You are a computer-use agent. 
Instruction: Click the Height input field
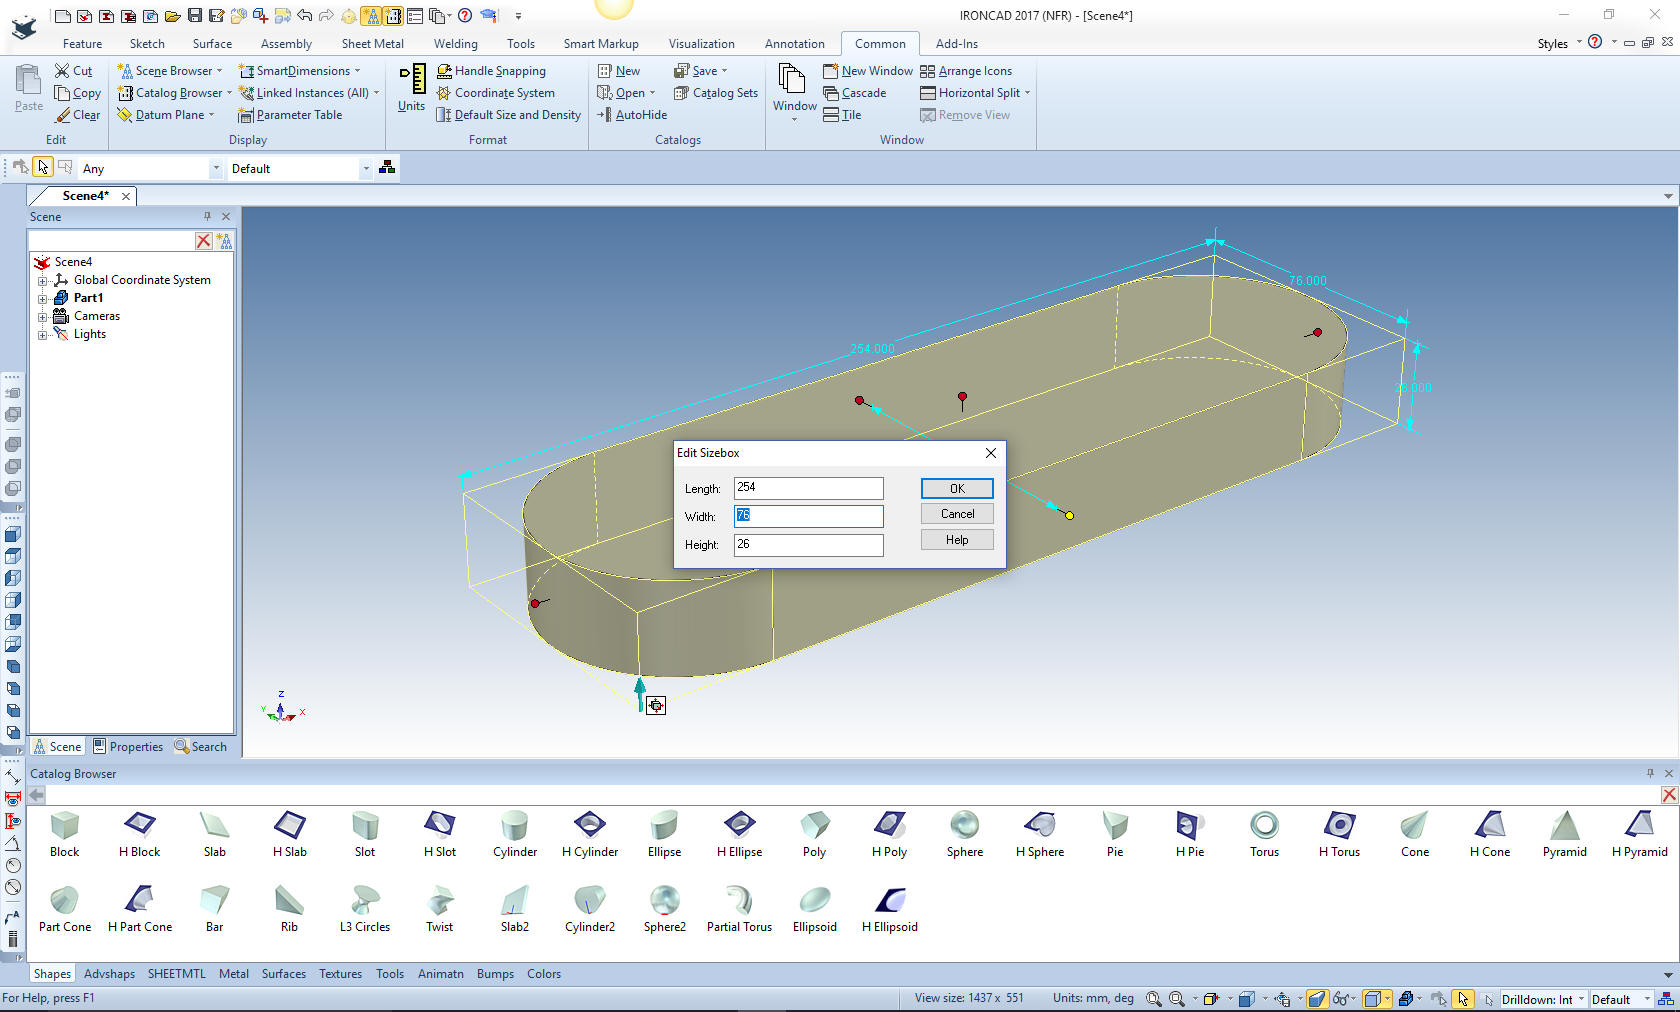coord(808,544)
